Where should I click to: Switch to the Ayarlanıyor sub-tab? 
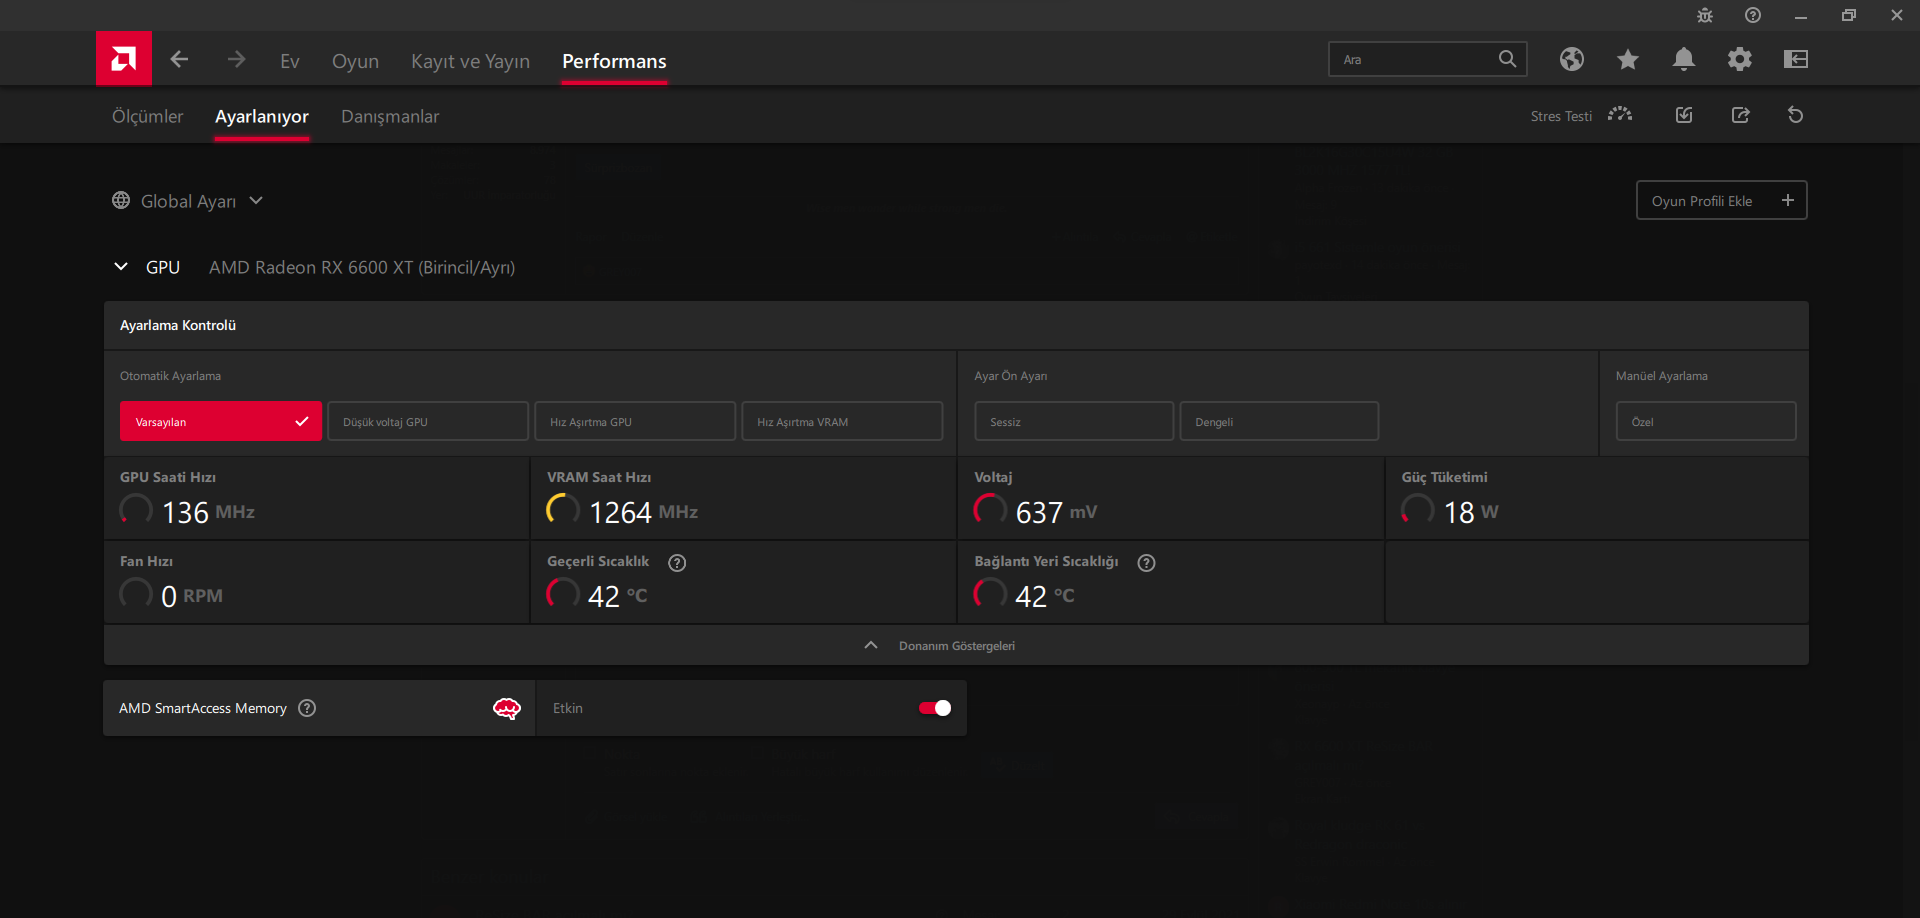coord(262,117)
